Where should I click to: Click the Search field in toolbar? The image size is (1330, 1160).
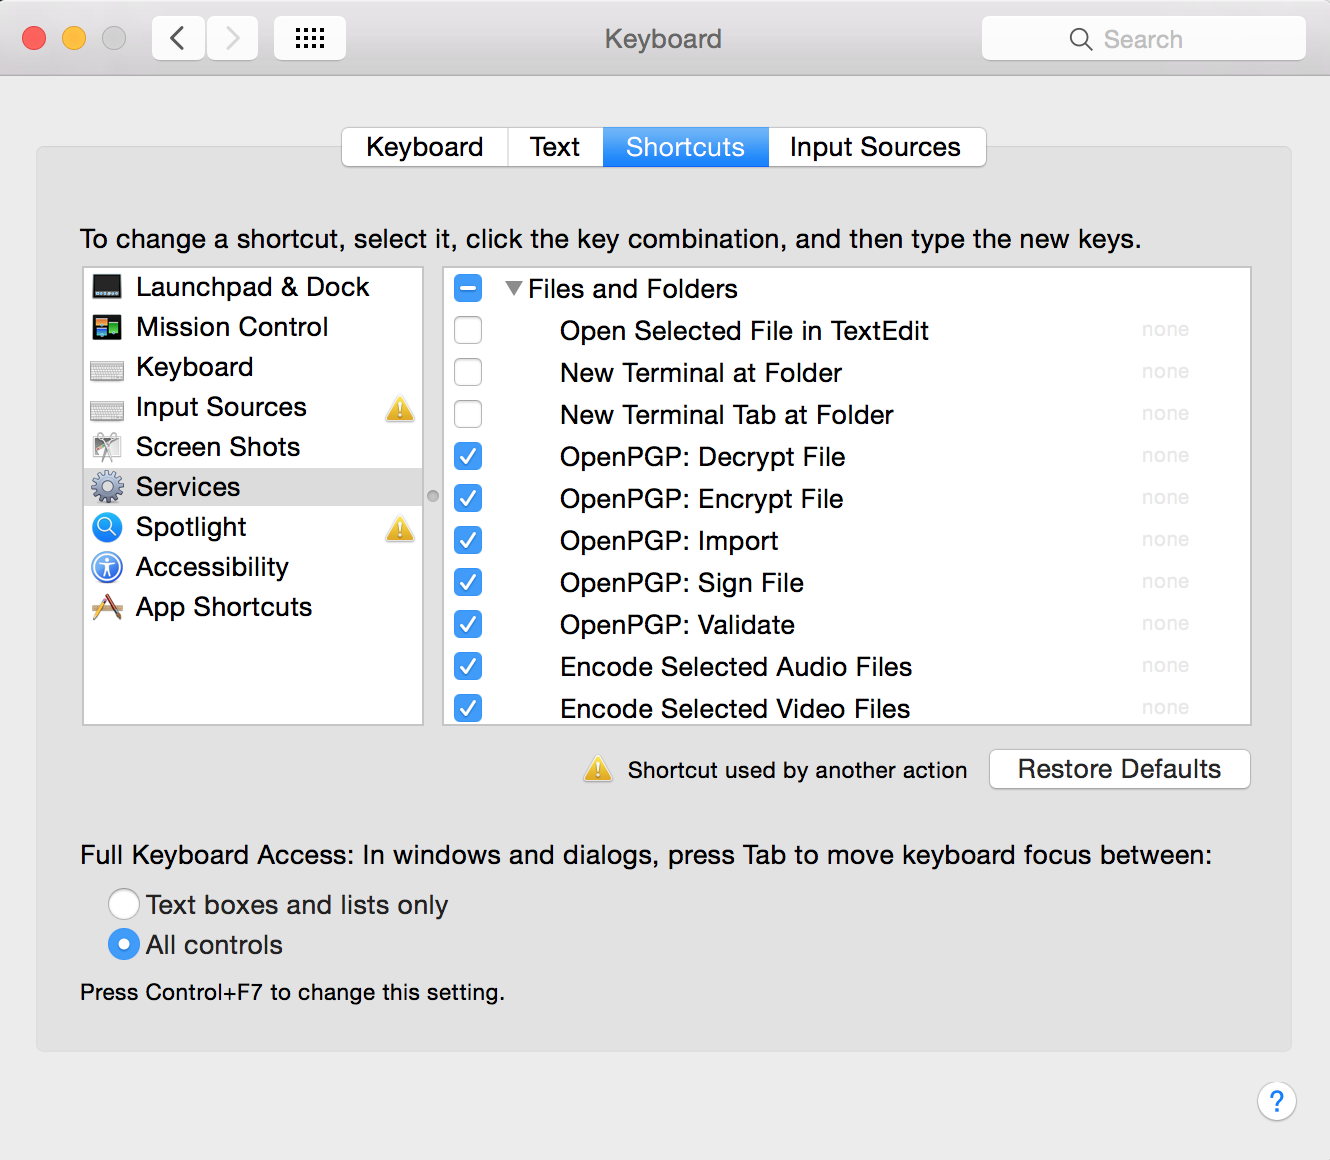click(x=1143, y=39)
